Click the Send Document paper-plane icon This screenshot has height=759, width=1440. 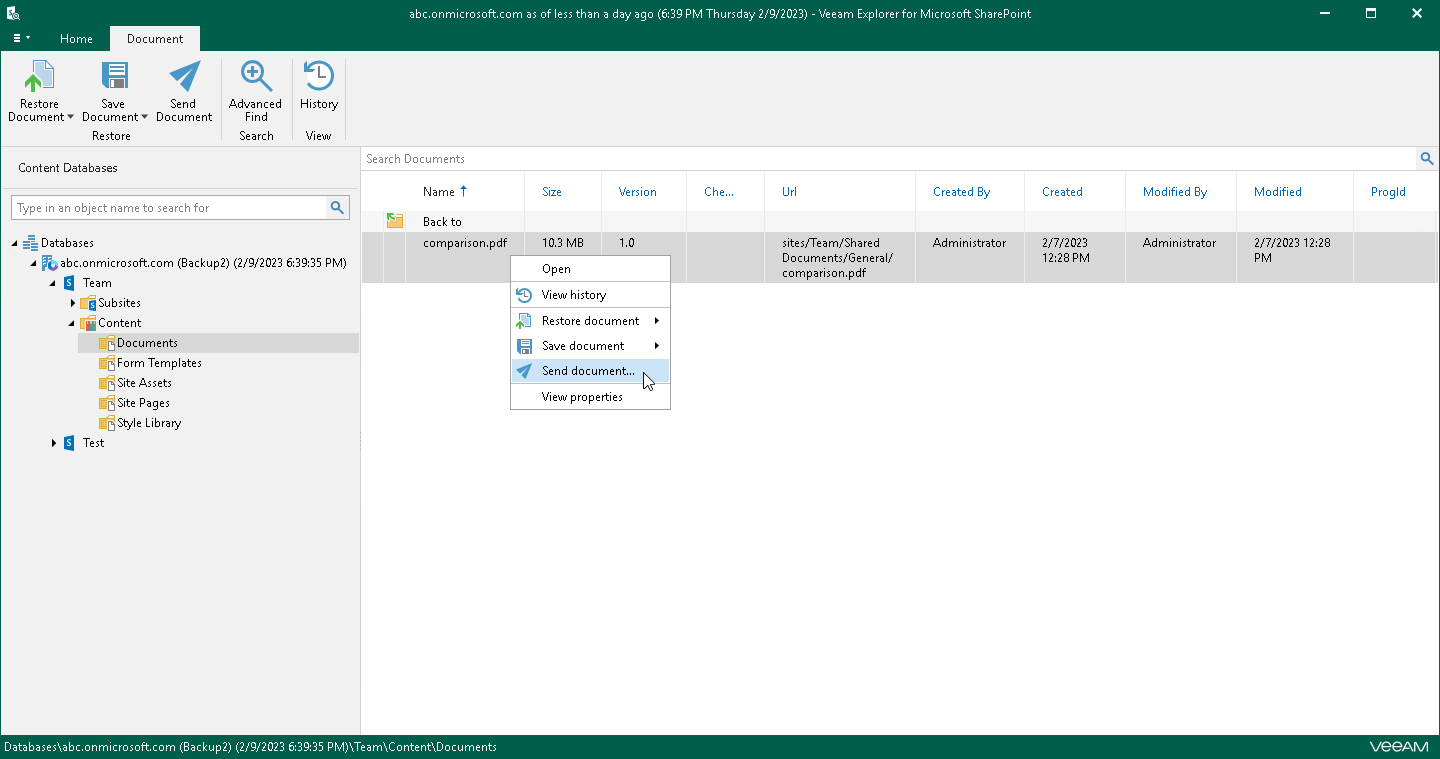pyautogui.click(x=184, y=75)
